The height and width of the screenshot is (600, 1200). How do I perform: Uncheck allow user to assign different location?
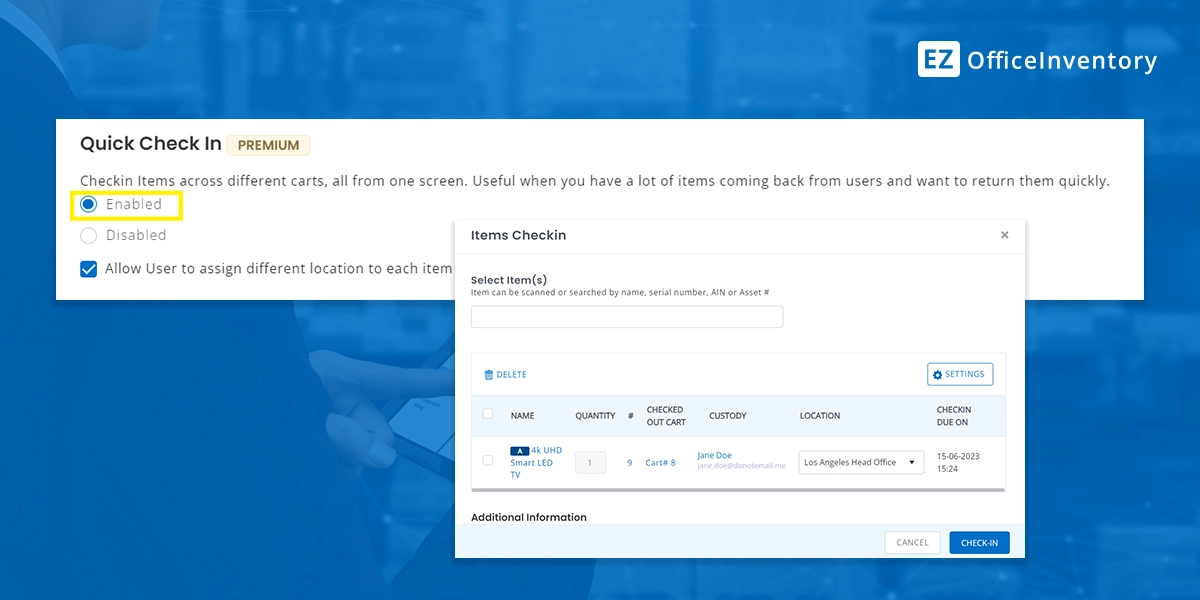point(88,268)
